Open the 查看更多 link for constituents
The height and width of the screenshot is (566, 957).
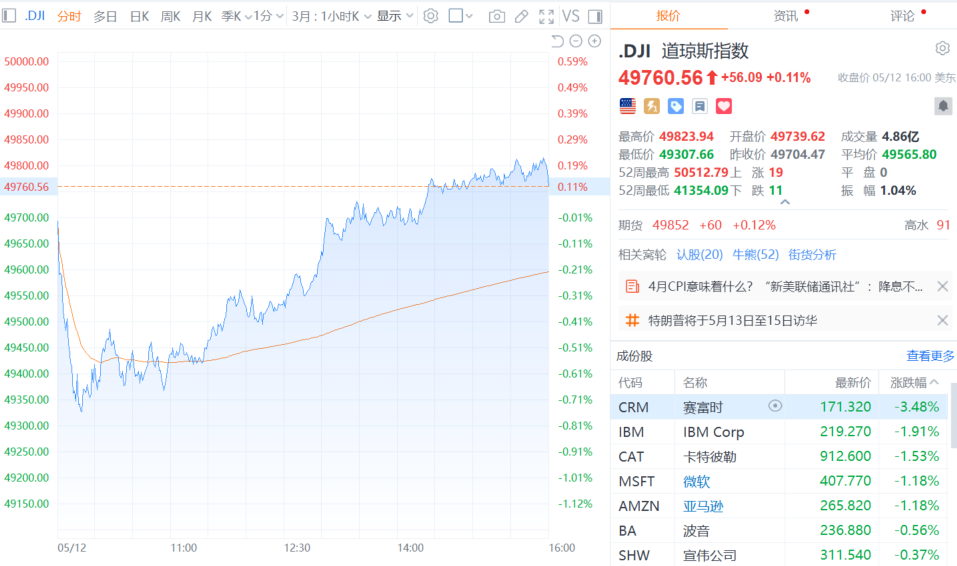tap(930, 356)
